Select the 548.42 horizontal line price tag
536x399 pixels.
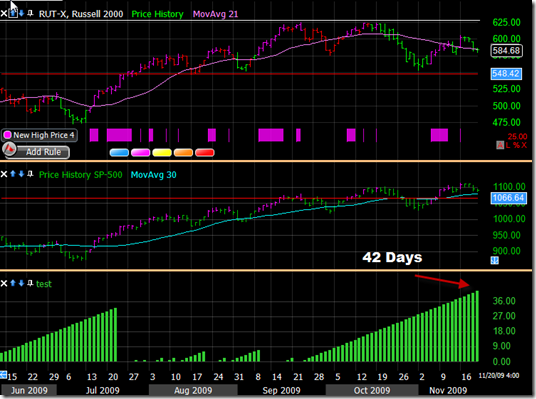(x=506, y=74)
